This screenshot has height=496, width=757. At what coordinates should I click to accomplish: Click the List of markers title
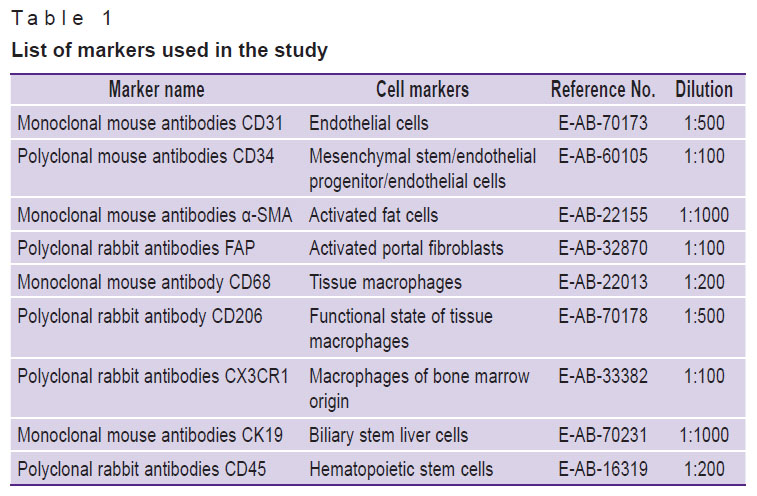click(169, 50)
